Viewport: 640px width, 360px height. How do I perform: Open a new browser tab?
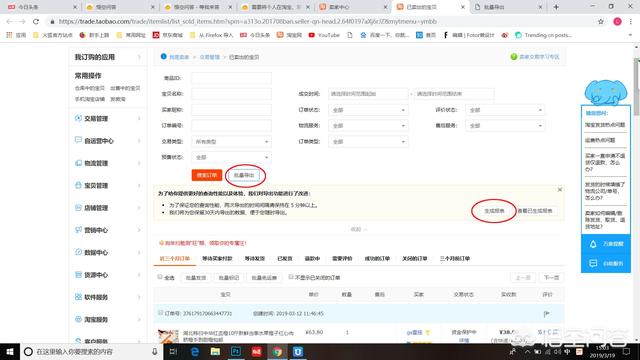[556, 7]
